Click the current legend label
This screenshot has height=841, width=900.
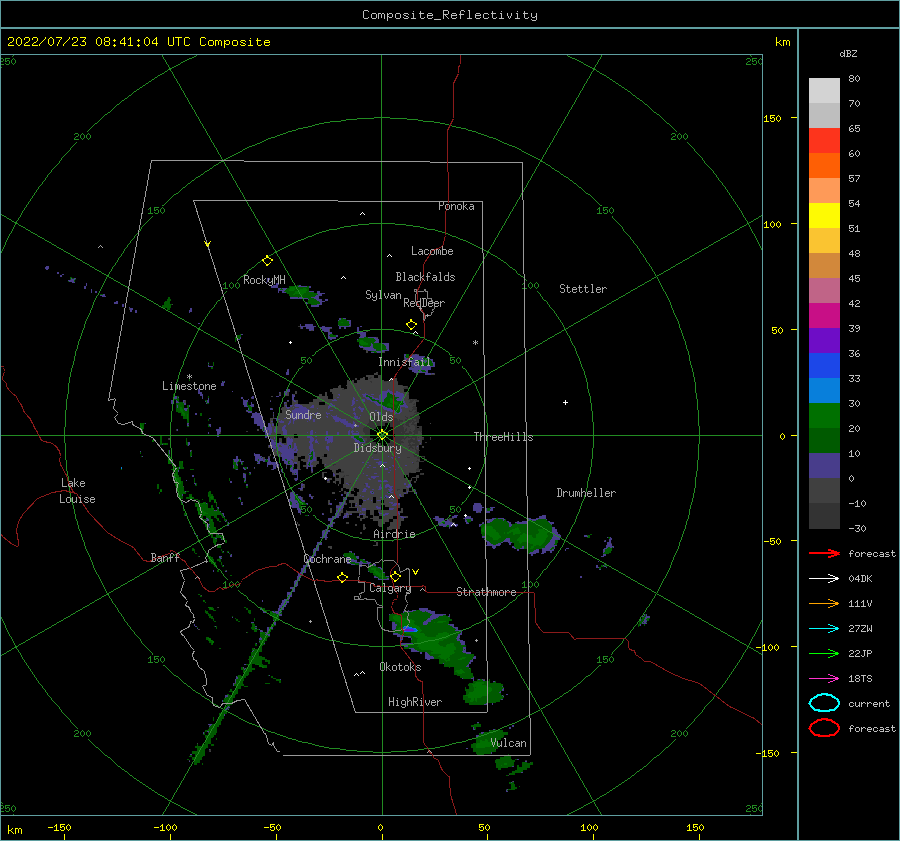coord(869,703)
